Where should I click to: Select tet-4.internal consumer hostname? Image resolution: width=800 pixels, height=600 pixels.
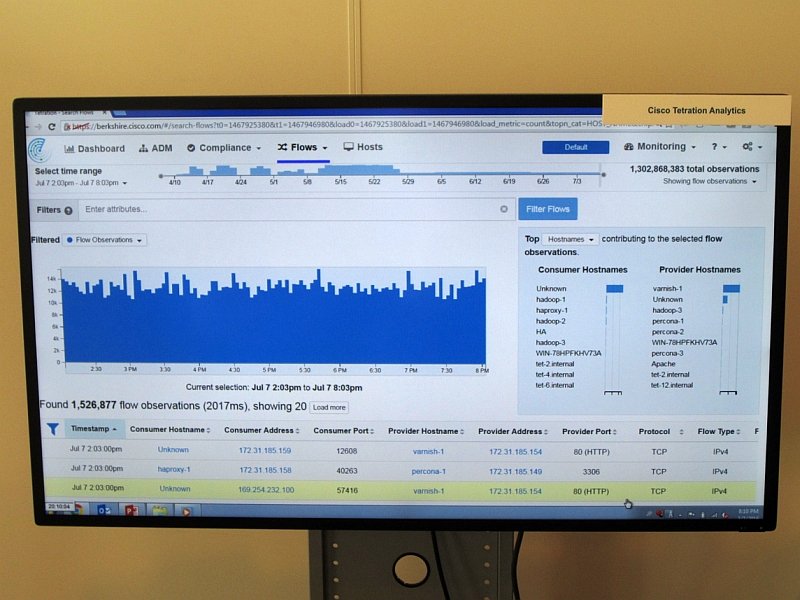555,374
